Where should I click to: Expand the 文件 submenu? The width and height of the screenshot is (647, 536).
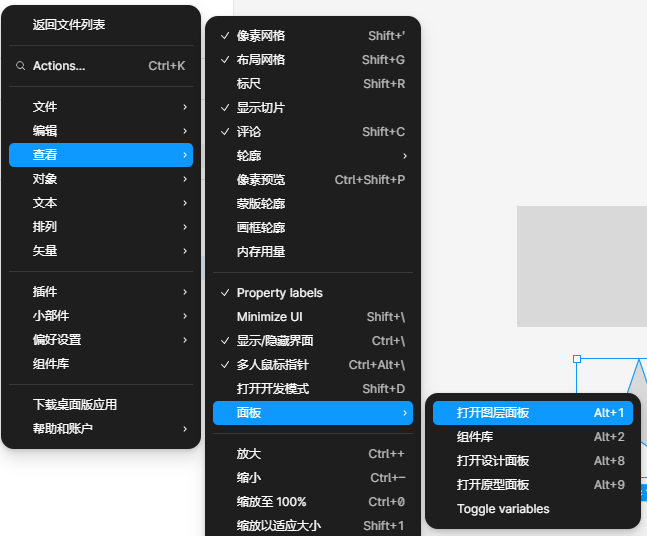click(x=101, y=107)
